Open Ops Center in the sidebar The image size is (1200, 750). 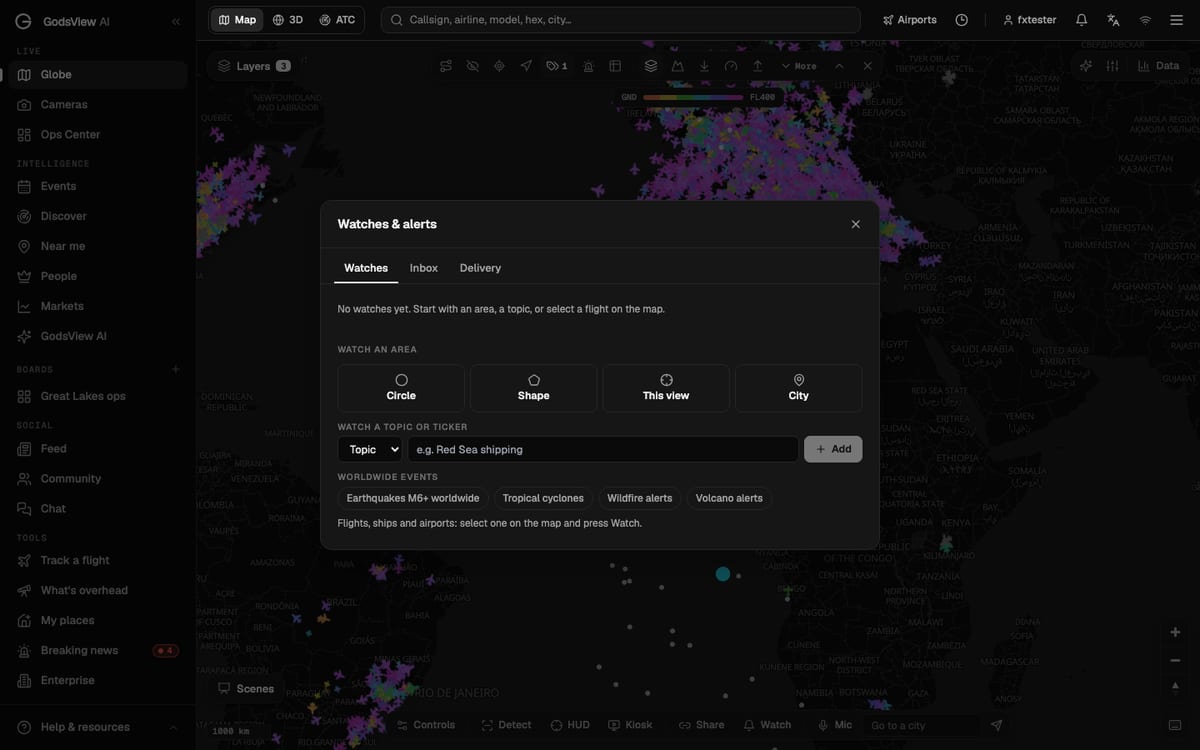click(98, 135)
